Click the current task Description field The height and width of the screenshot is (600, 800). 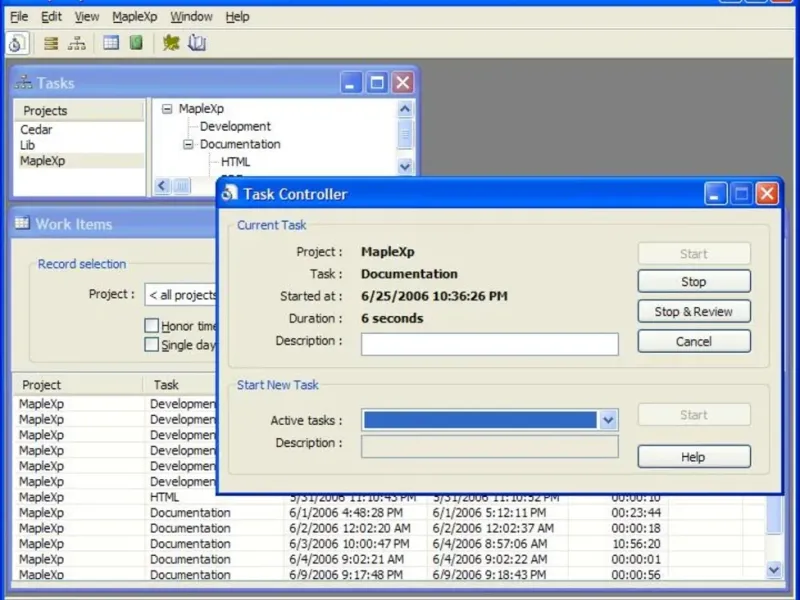[489, 344]
